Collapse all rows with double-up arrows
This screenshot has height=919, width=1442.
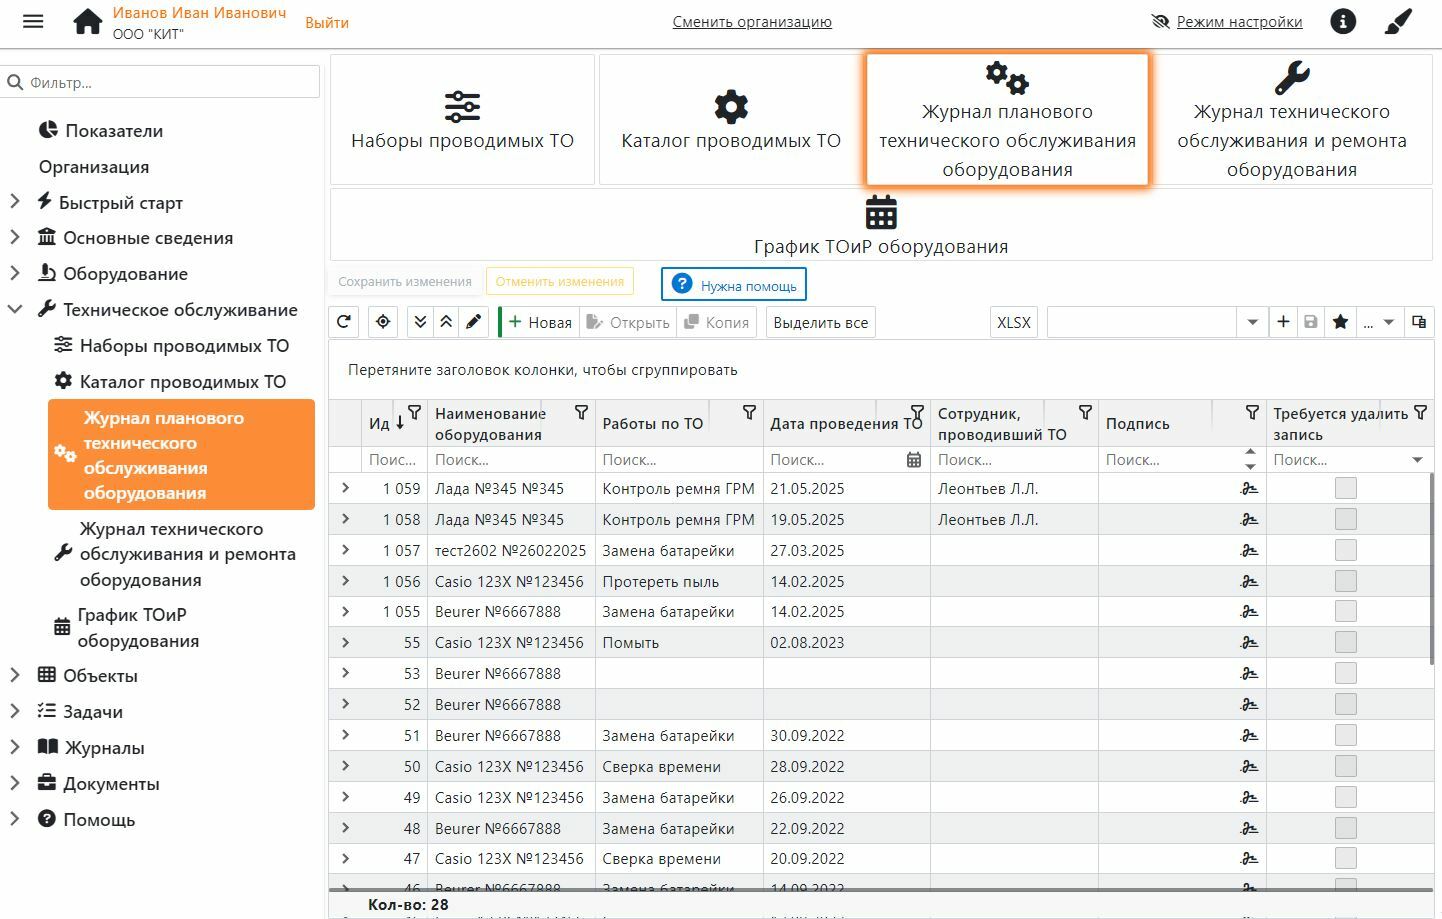click(446, 322)
